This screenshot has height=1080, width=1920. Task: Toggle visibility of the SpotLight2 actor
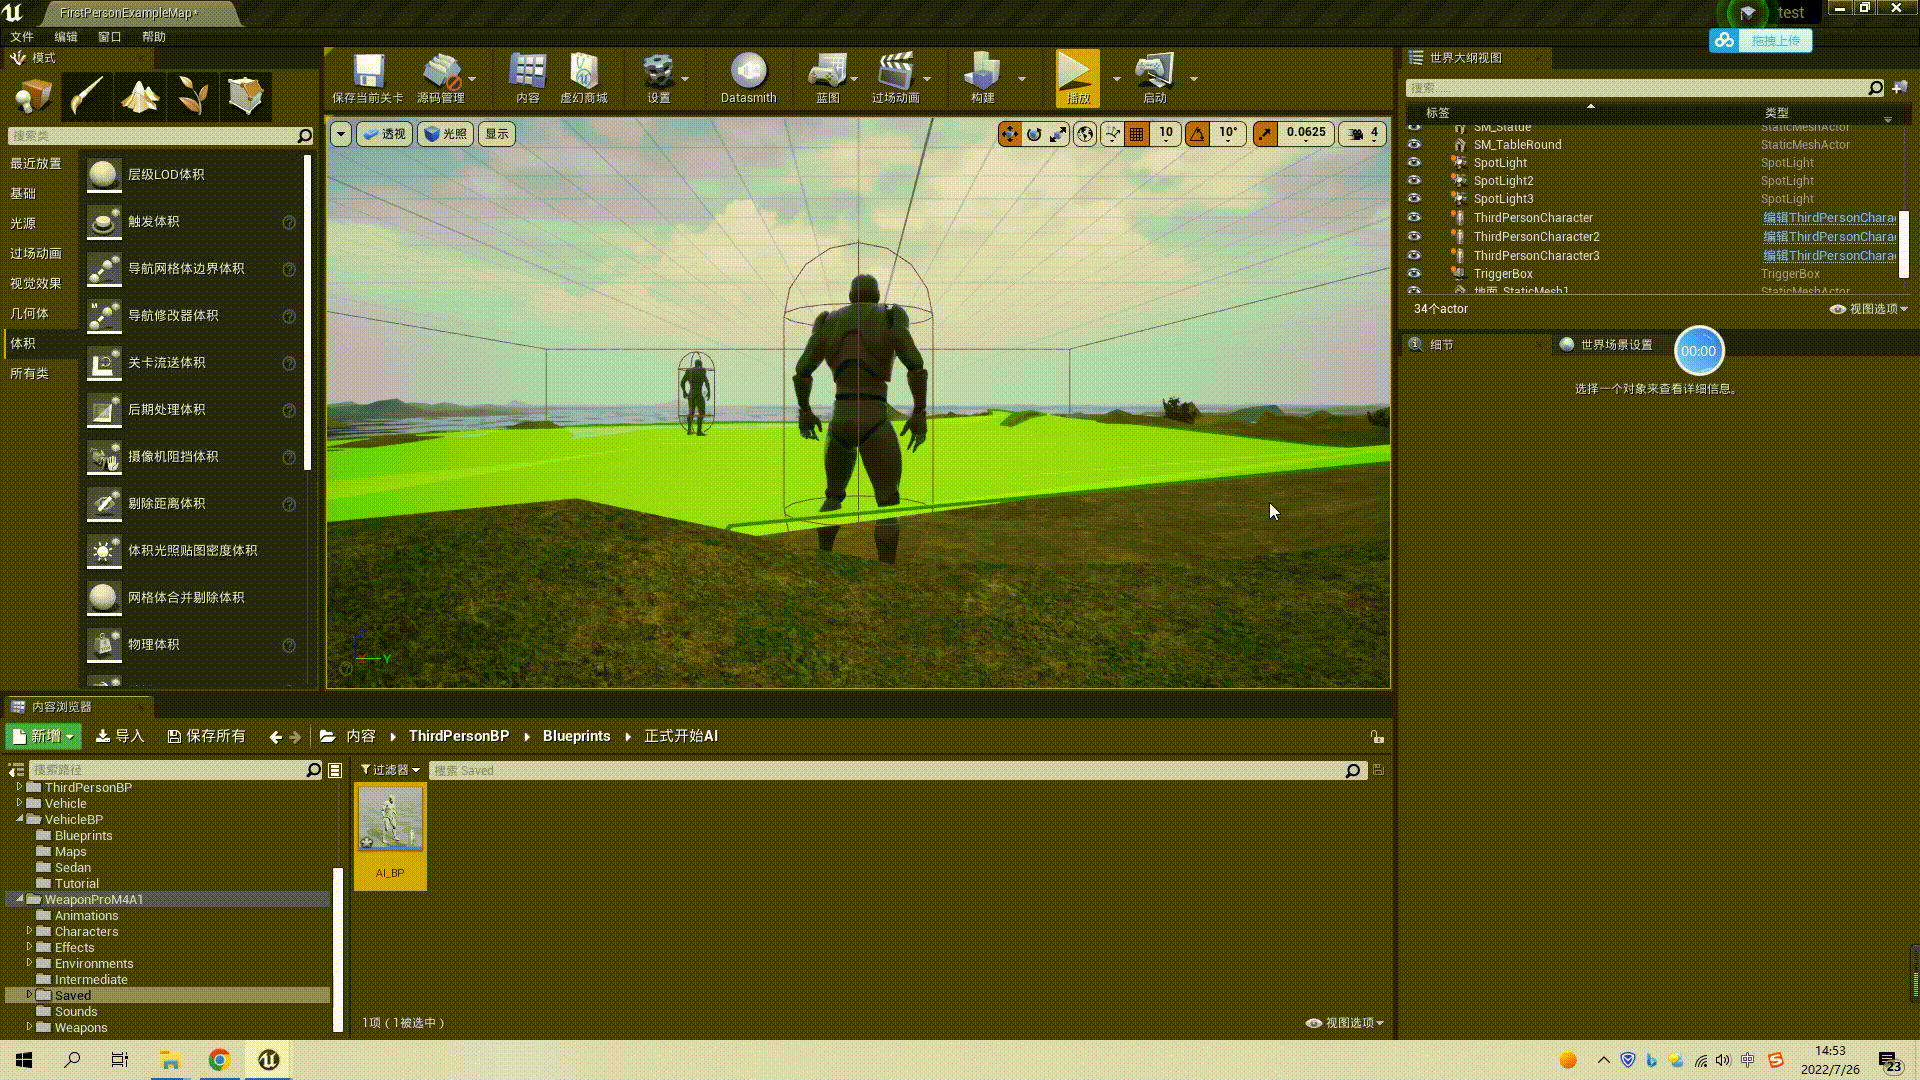tap(1414, 181)
